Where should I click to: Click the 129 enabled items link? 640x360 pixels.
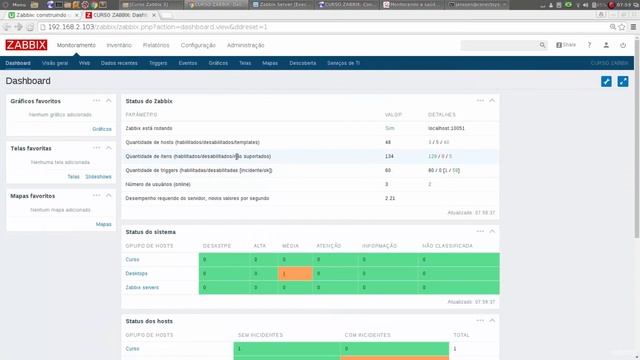coord(432,156)
